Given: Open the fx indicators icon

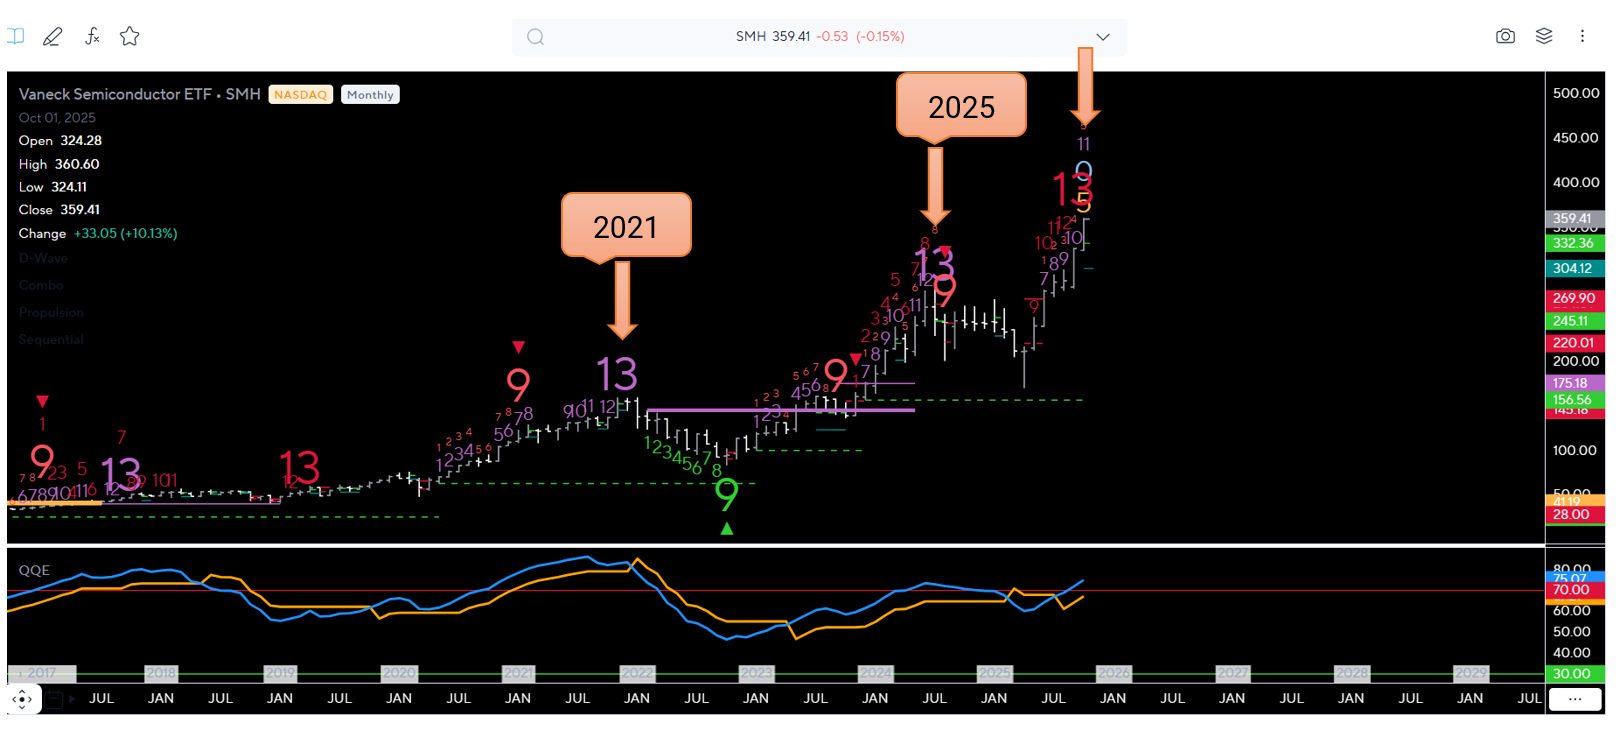Looking at the screenshot, I should click(92, 37).
